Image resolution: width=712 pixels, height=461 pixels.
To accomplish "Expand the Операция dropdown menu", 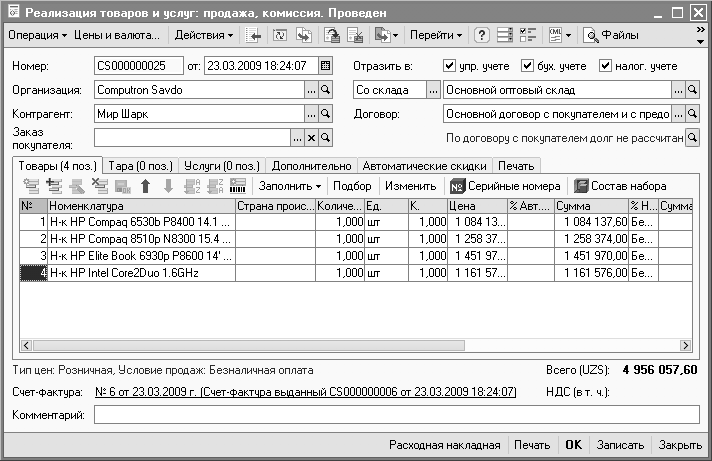I will [x=37, y=36].
